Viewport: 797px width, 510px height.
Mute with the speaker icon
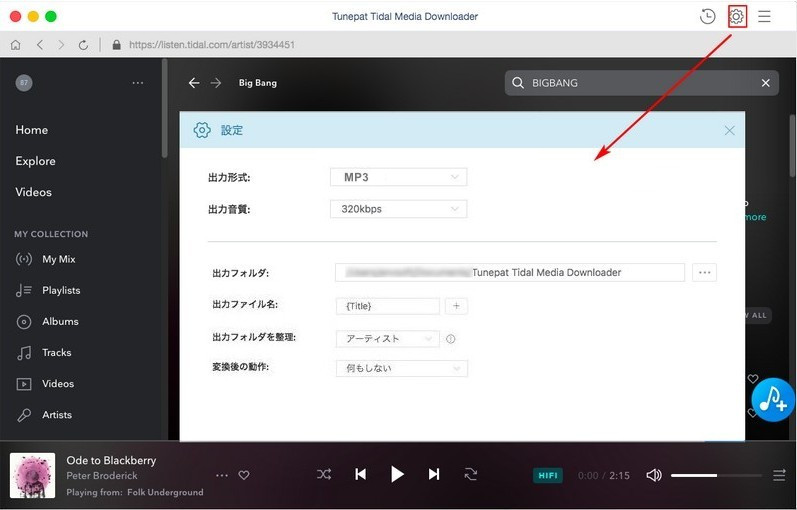click(654, 475)
